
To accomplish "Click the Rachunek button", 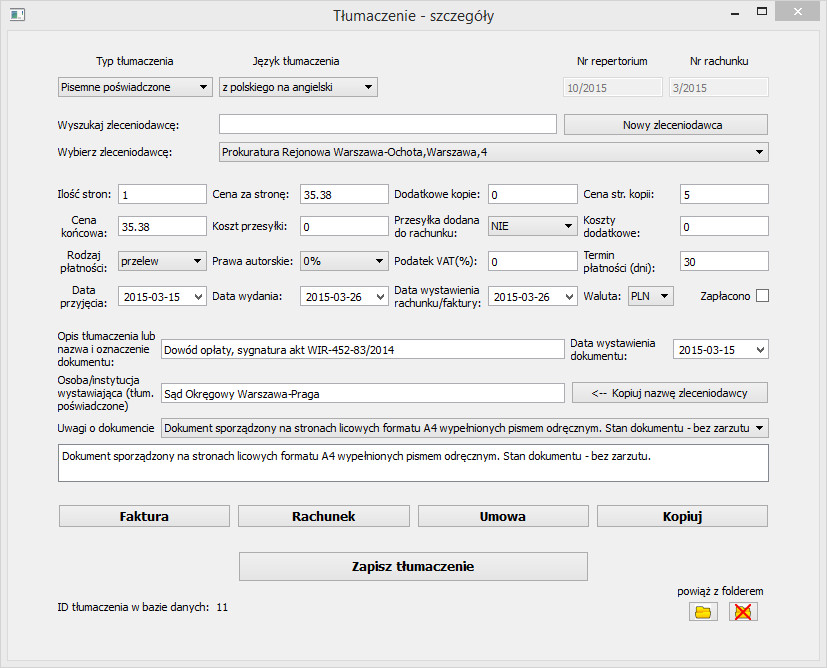I will (x=324, y=516).
